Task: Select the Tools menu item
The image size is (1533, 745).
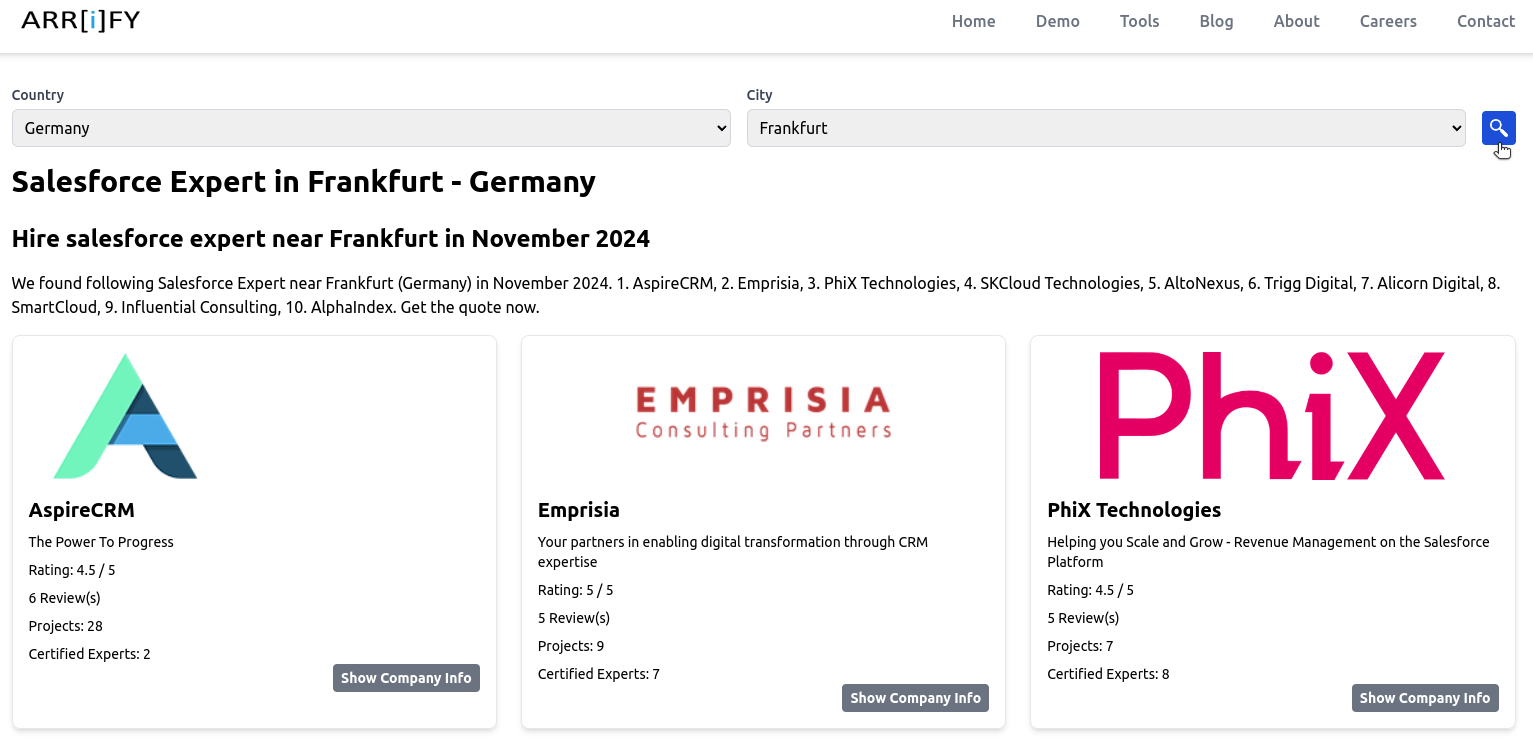Action: 1139,21
